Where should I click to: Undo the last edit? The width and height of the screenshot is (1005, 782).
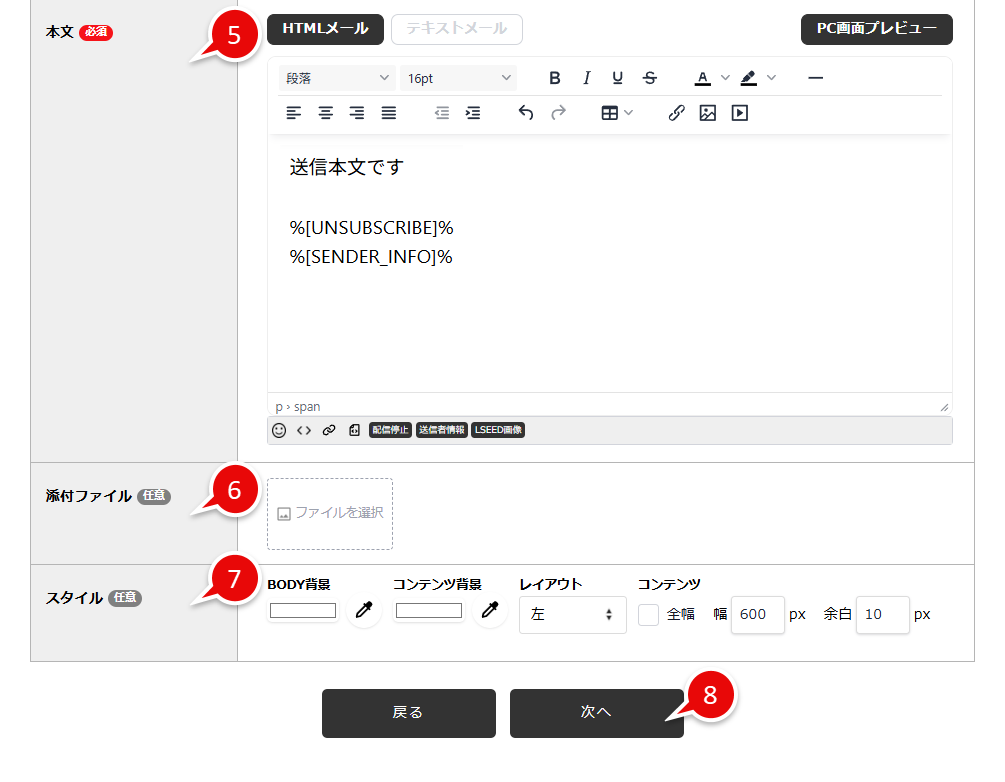525,112
